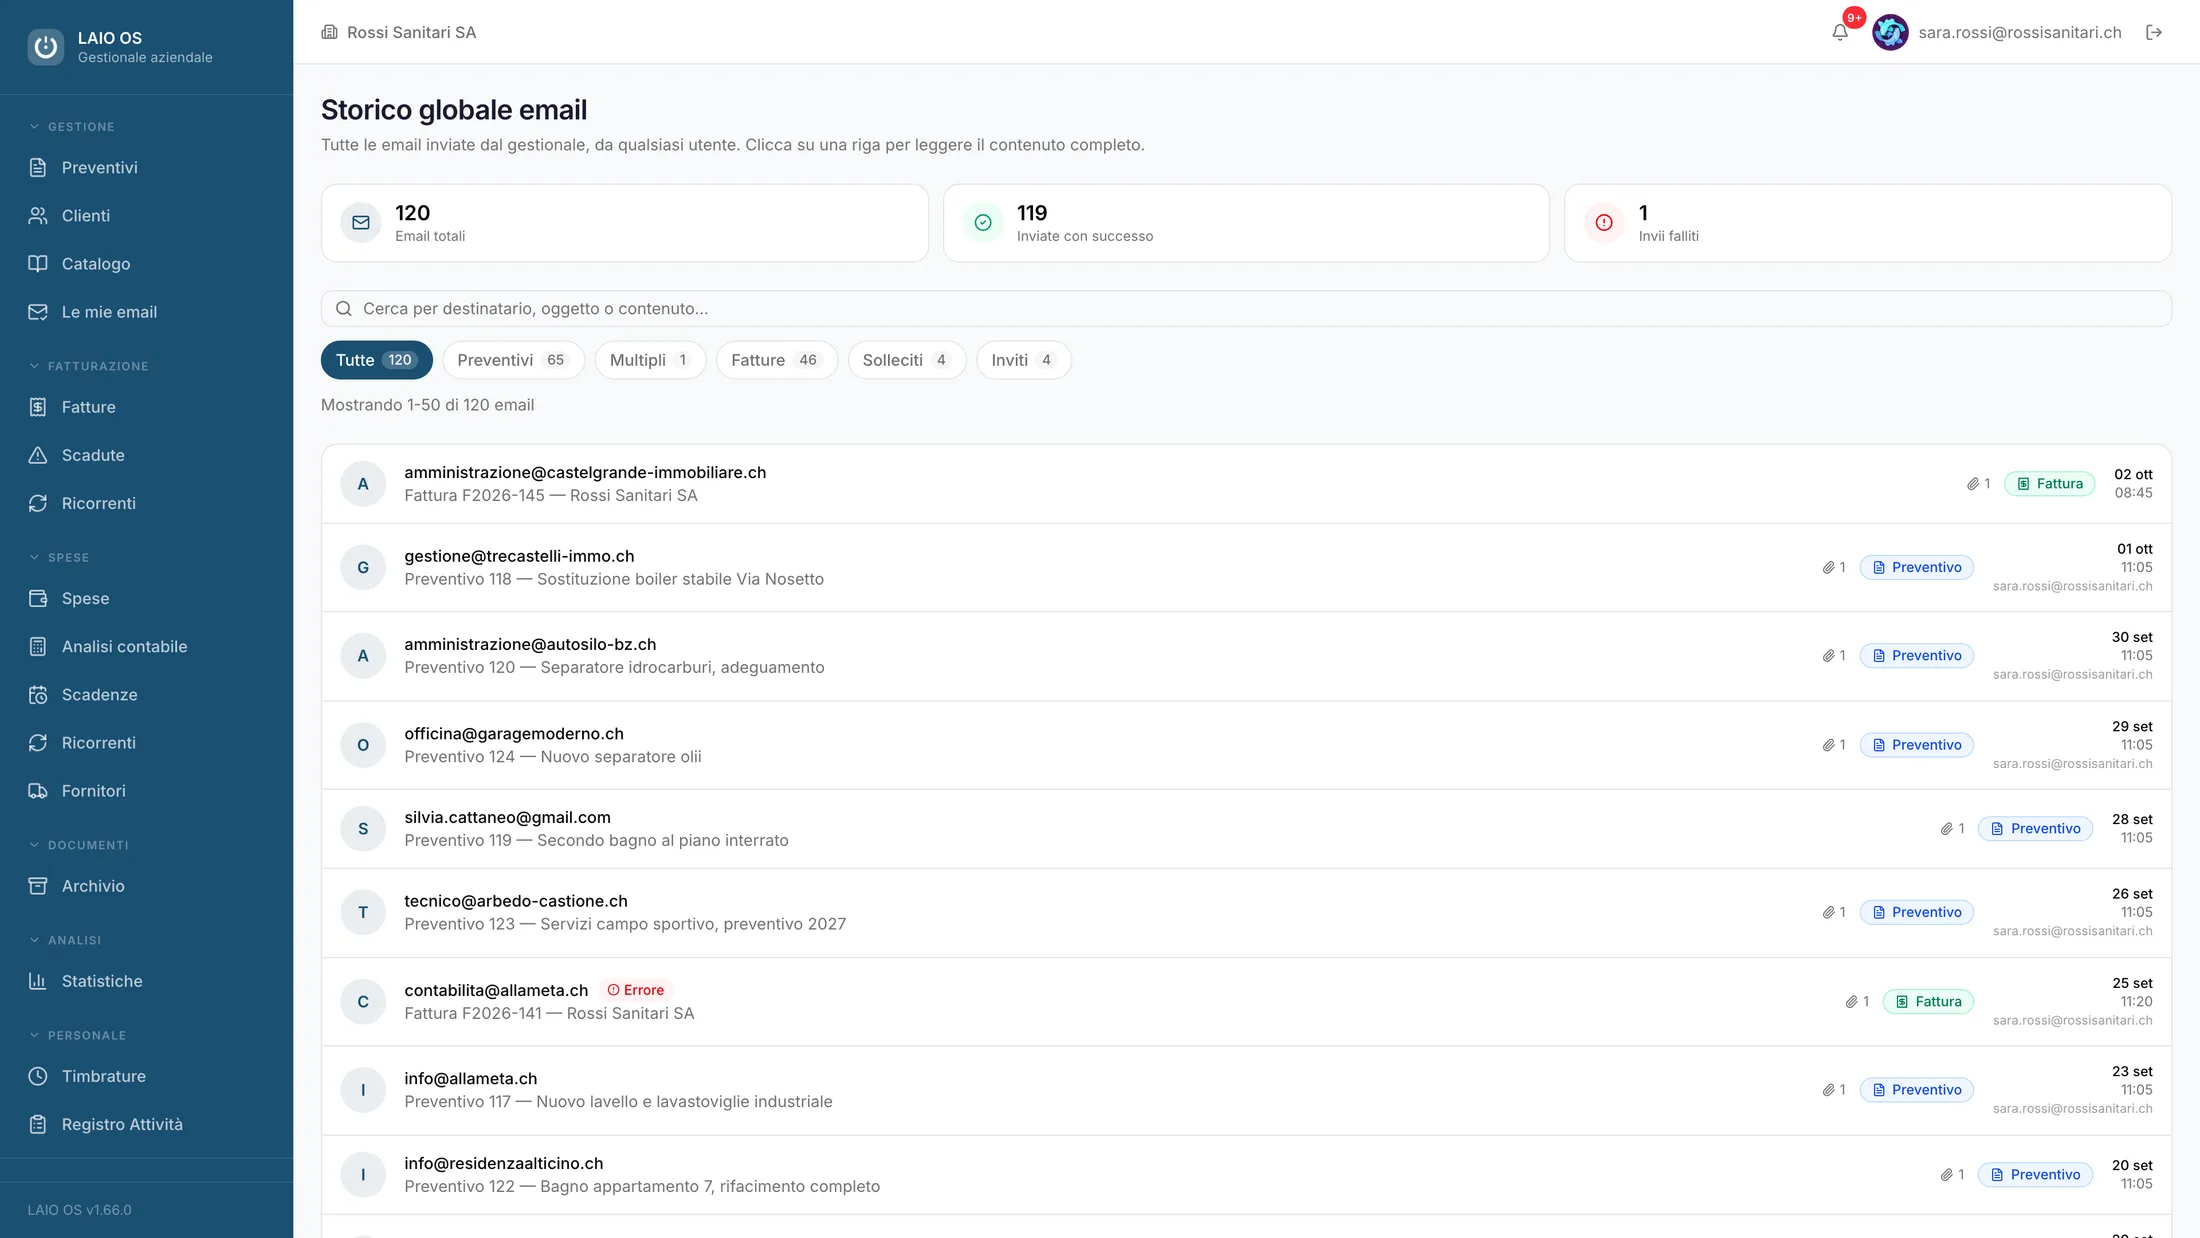The width and height of the screenshot is (2200, 1238).
Task: Open email to amministrazione@castelgrande-immobiliare.ch
Action: [1246, 484]
